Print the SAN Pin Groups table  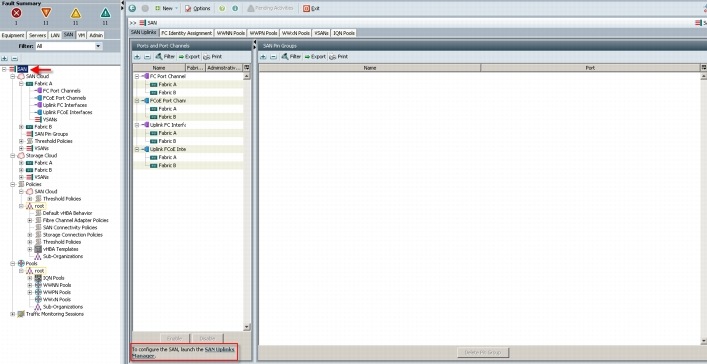[338, 57]
